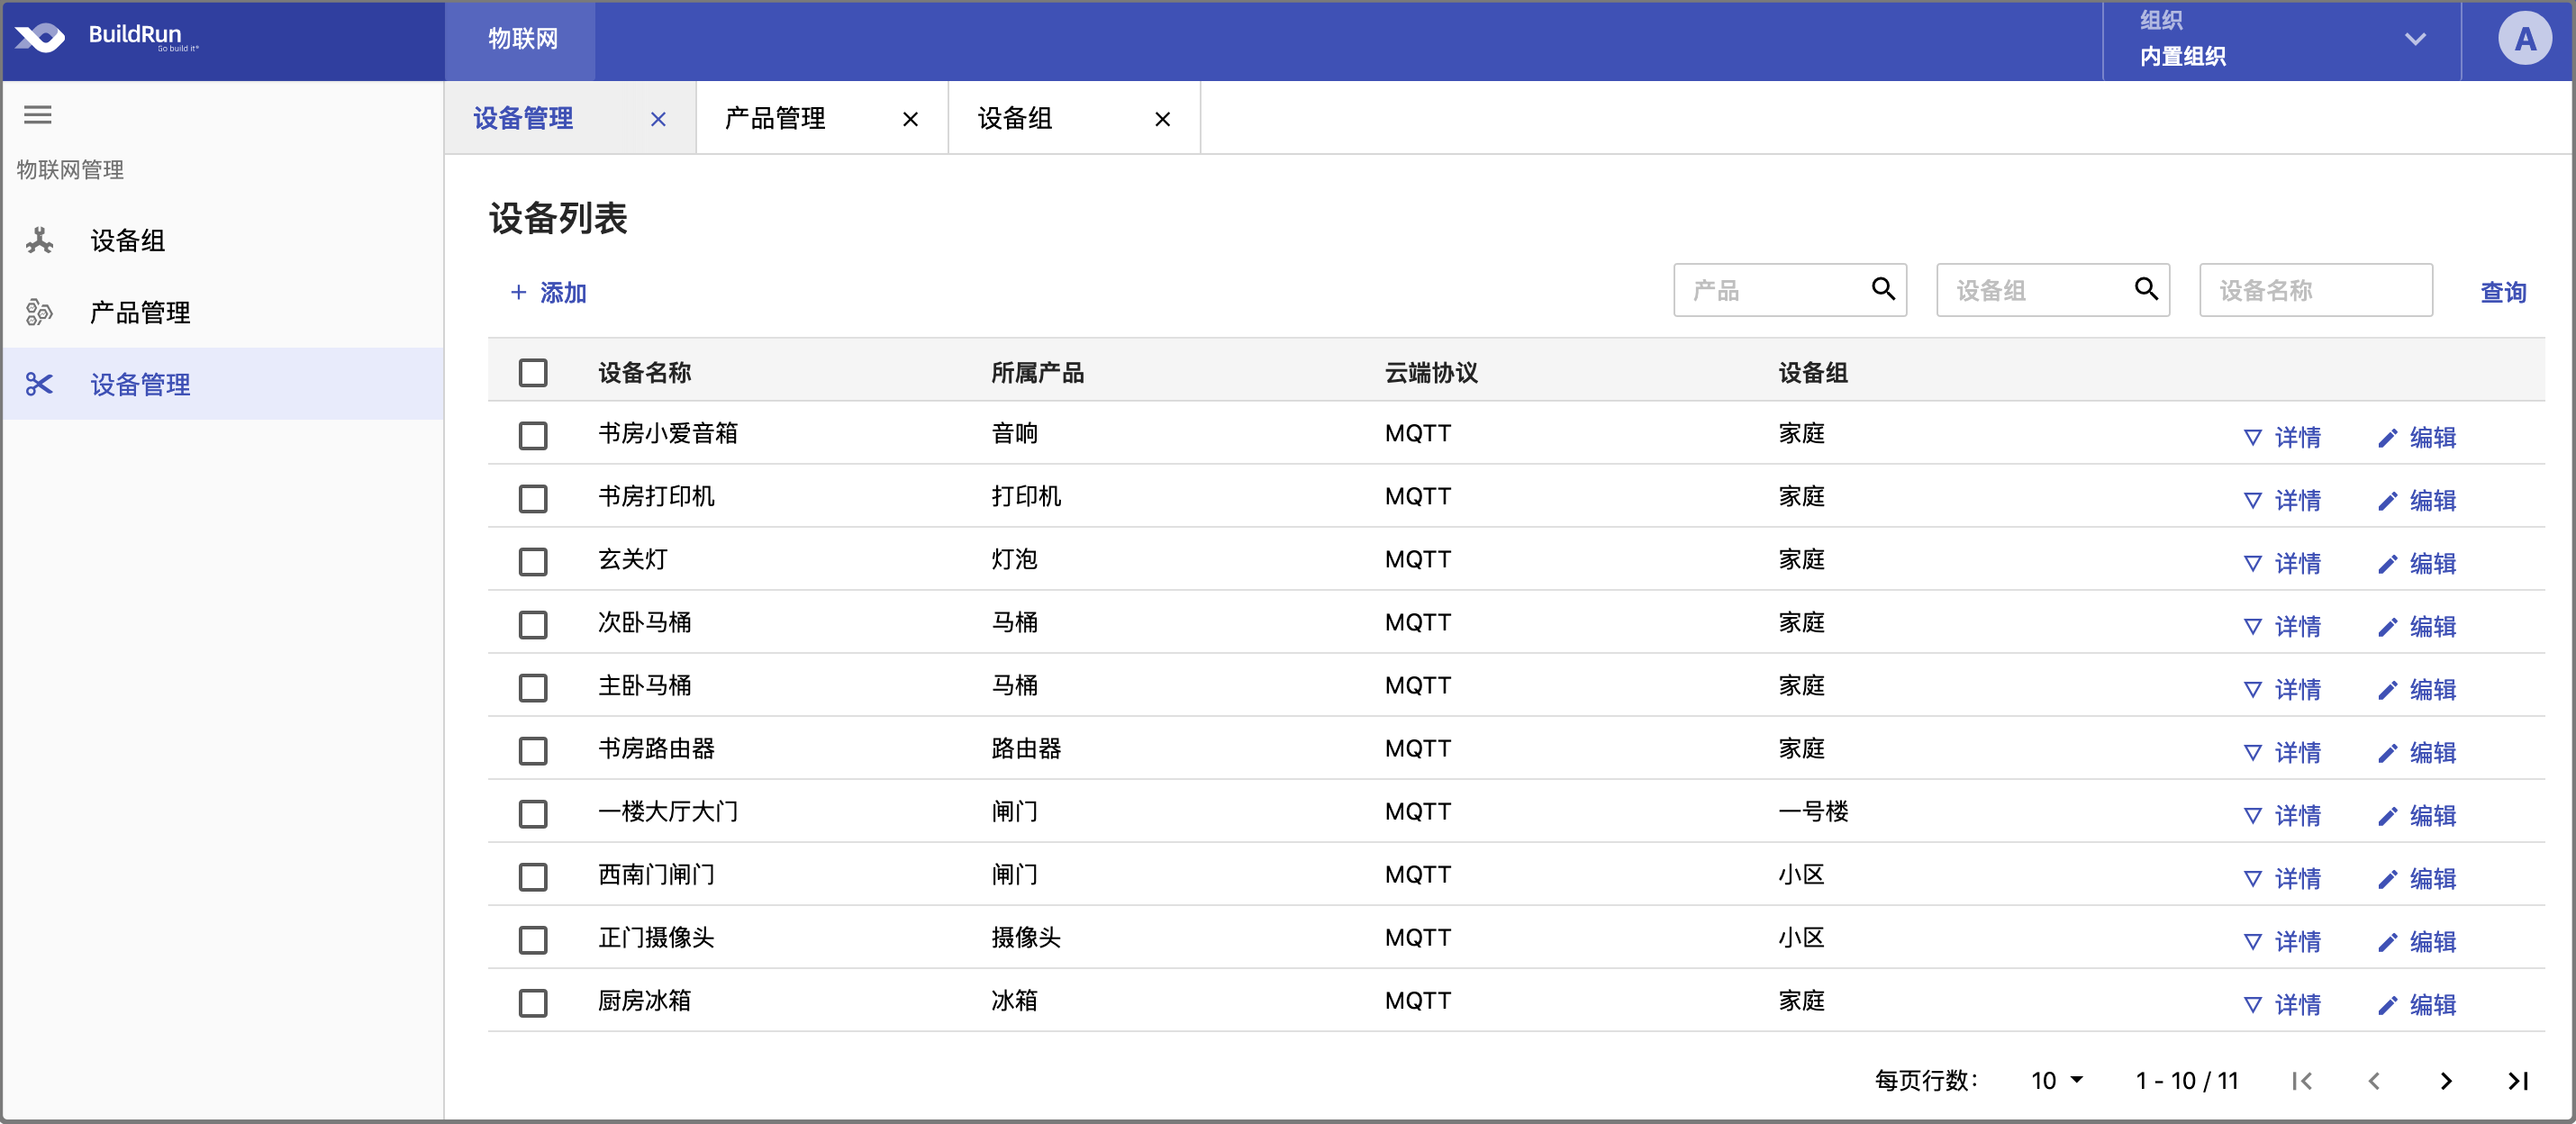Image resolution: width=2576 pixels, height=1124 pixels.
Task: Expand 详情 for 一楼大厅大门 device
Action: point(2282,816)
